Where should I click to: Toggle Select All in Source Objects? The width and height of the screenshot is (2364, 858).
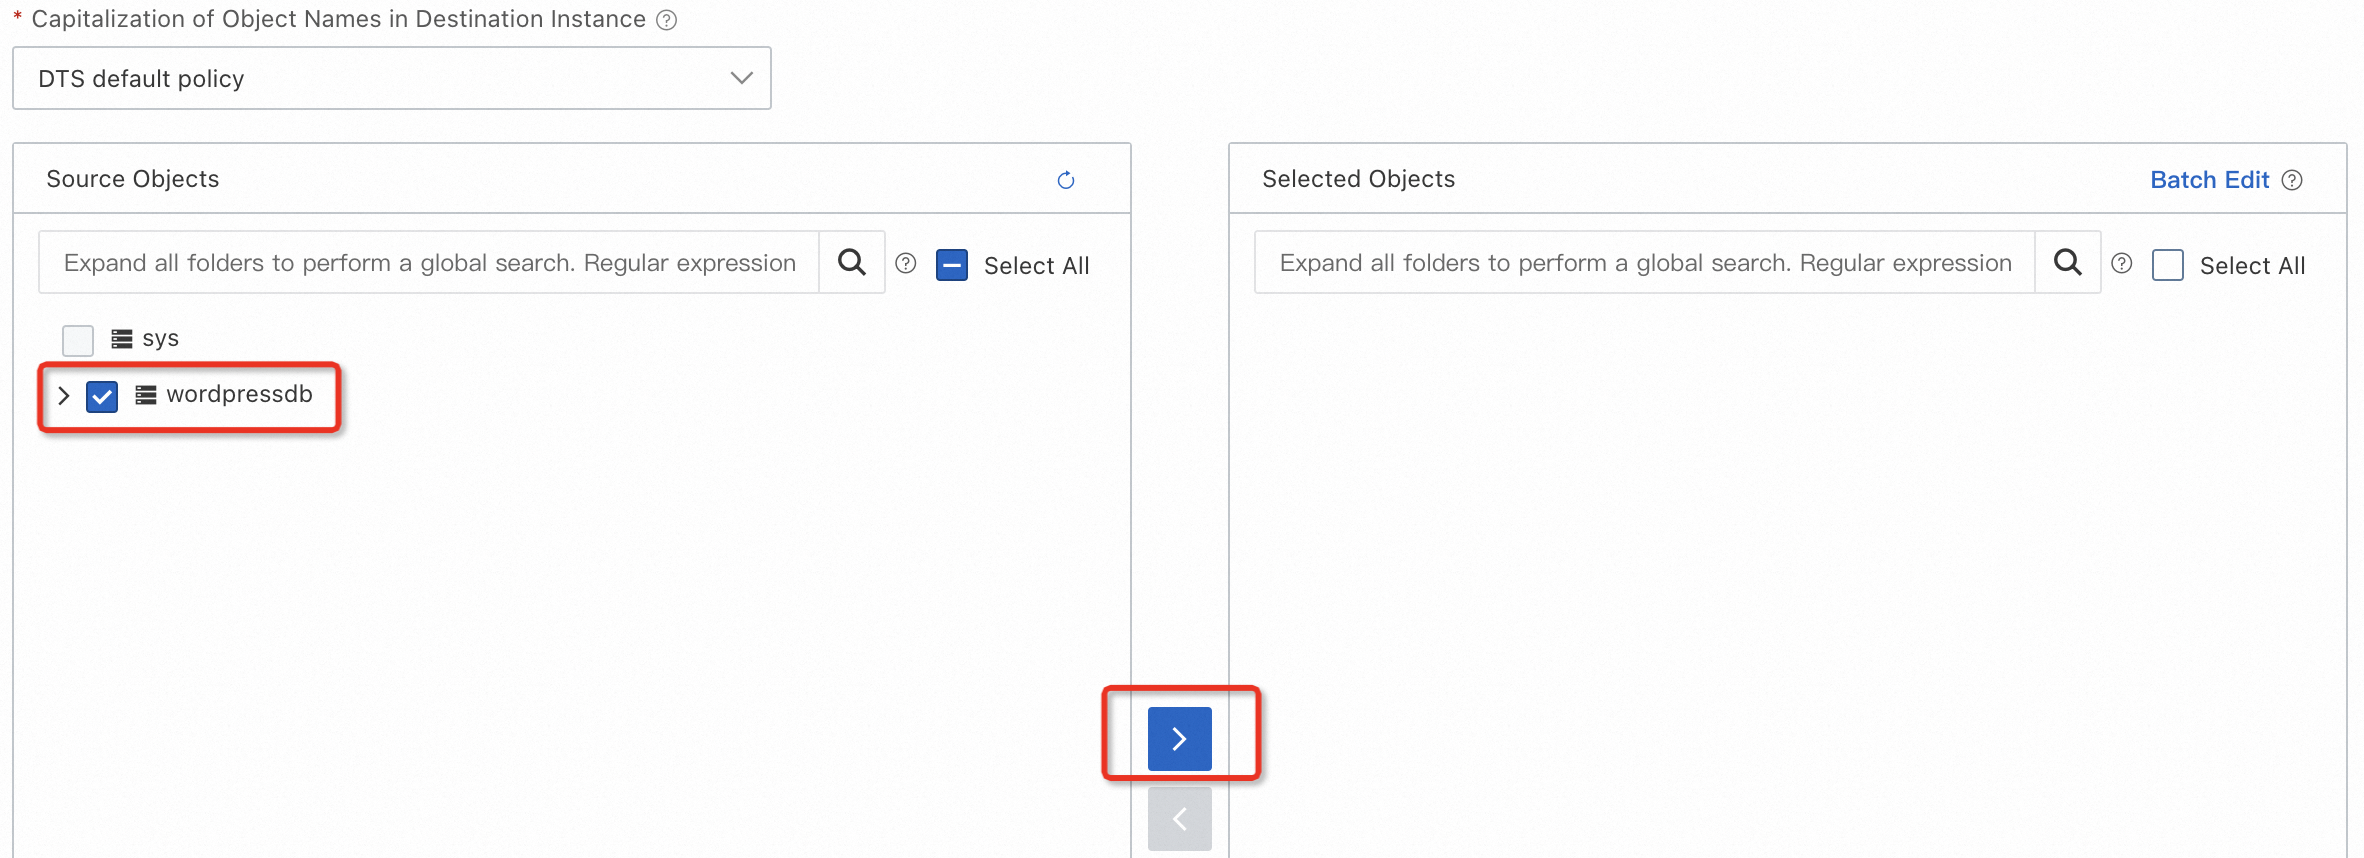coord(952,265)
